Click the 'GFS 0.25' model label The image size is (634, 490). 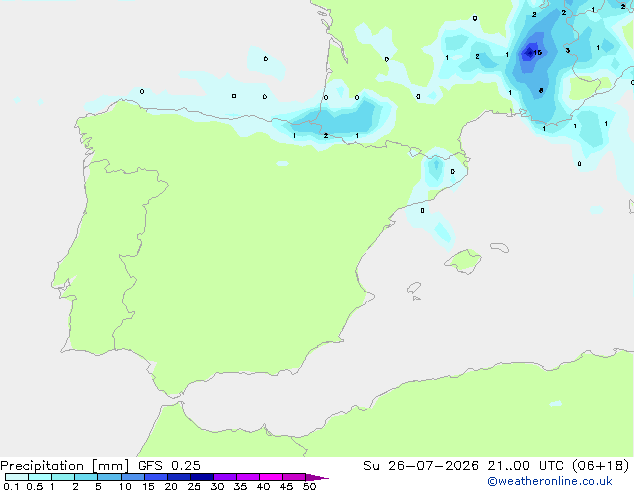tap(169, 466)
